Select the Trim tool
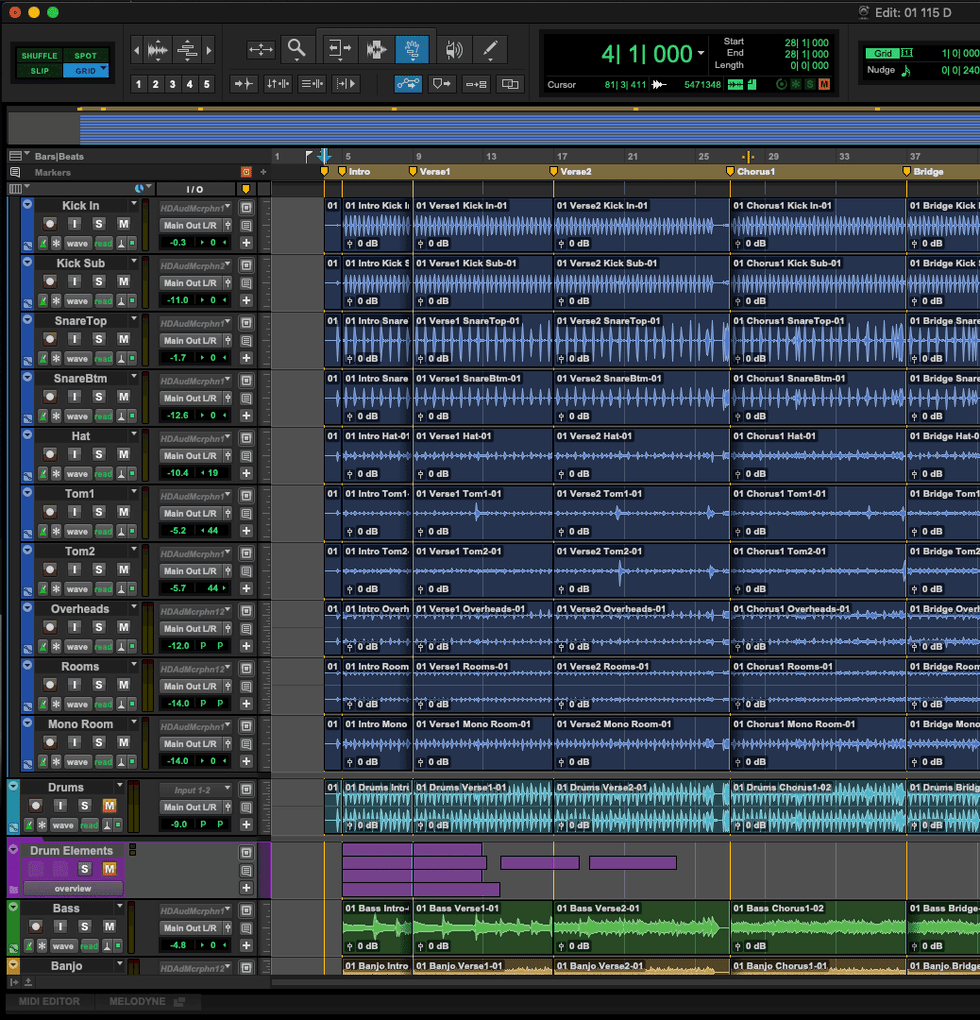This screenshot has height=1020, width=980. tap(340, 48)
